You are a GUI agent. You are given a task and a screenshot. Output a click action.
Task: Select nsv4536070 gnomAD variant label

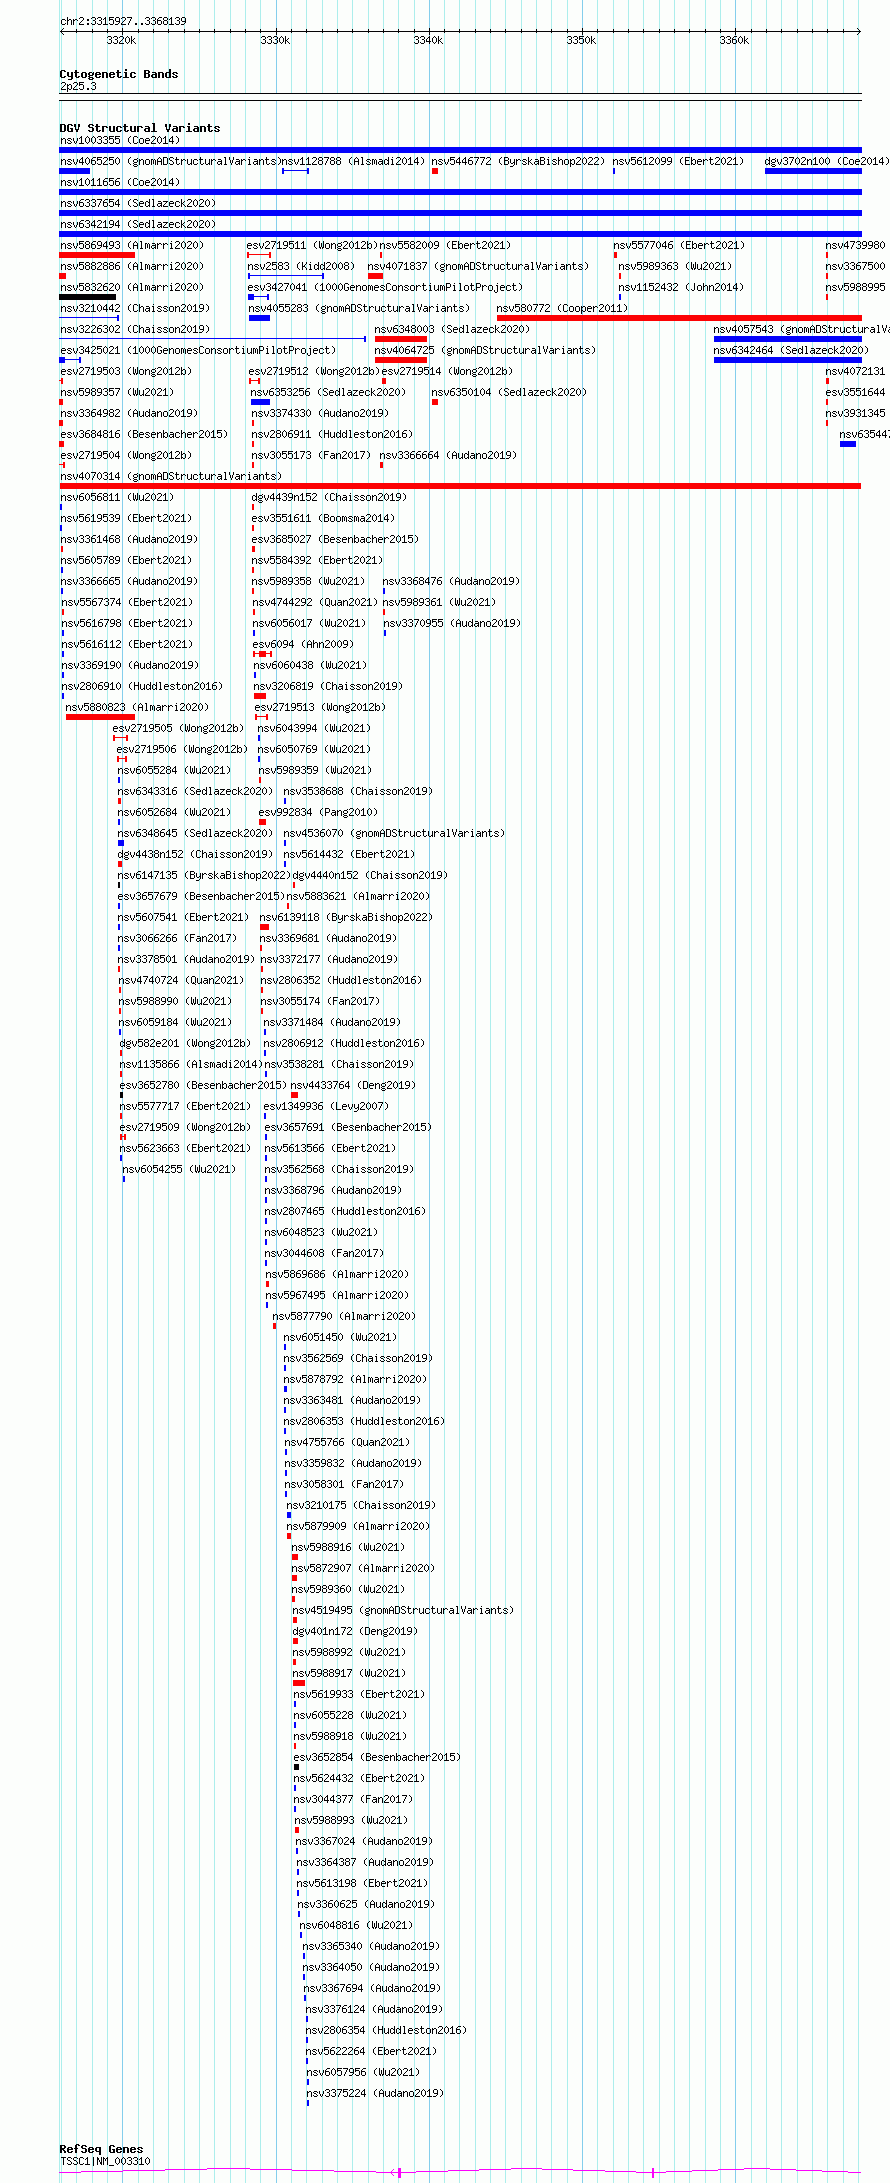click(x=394, y=833)
